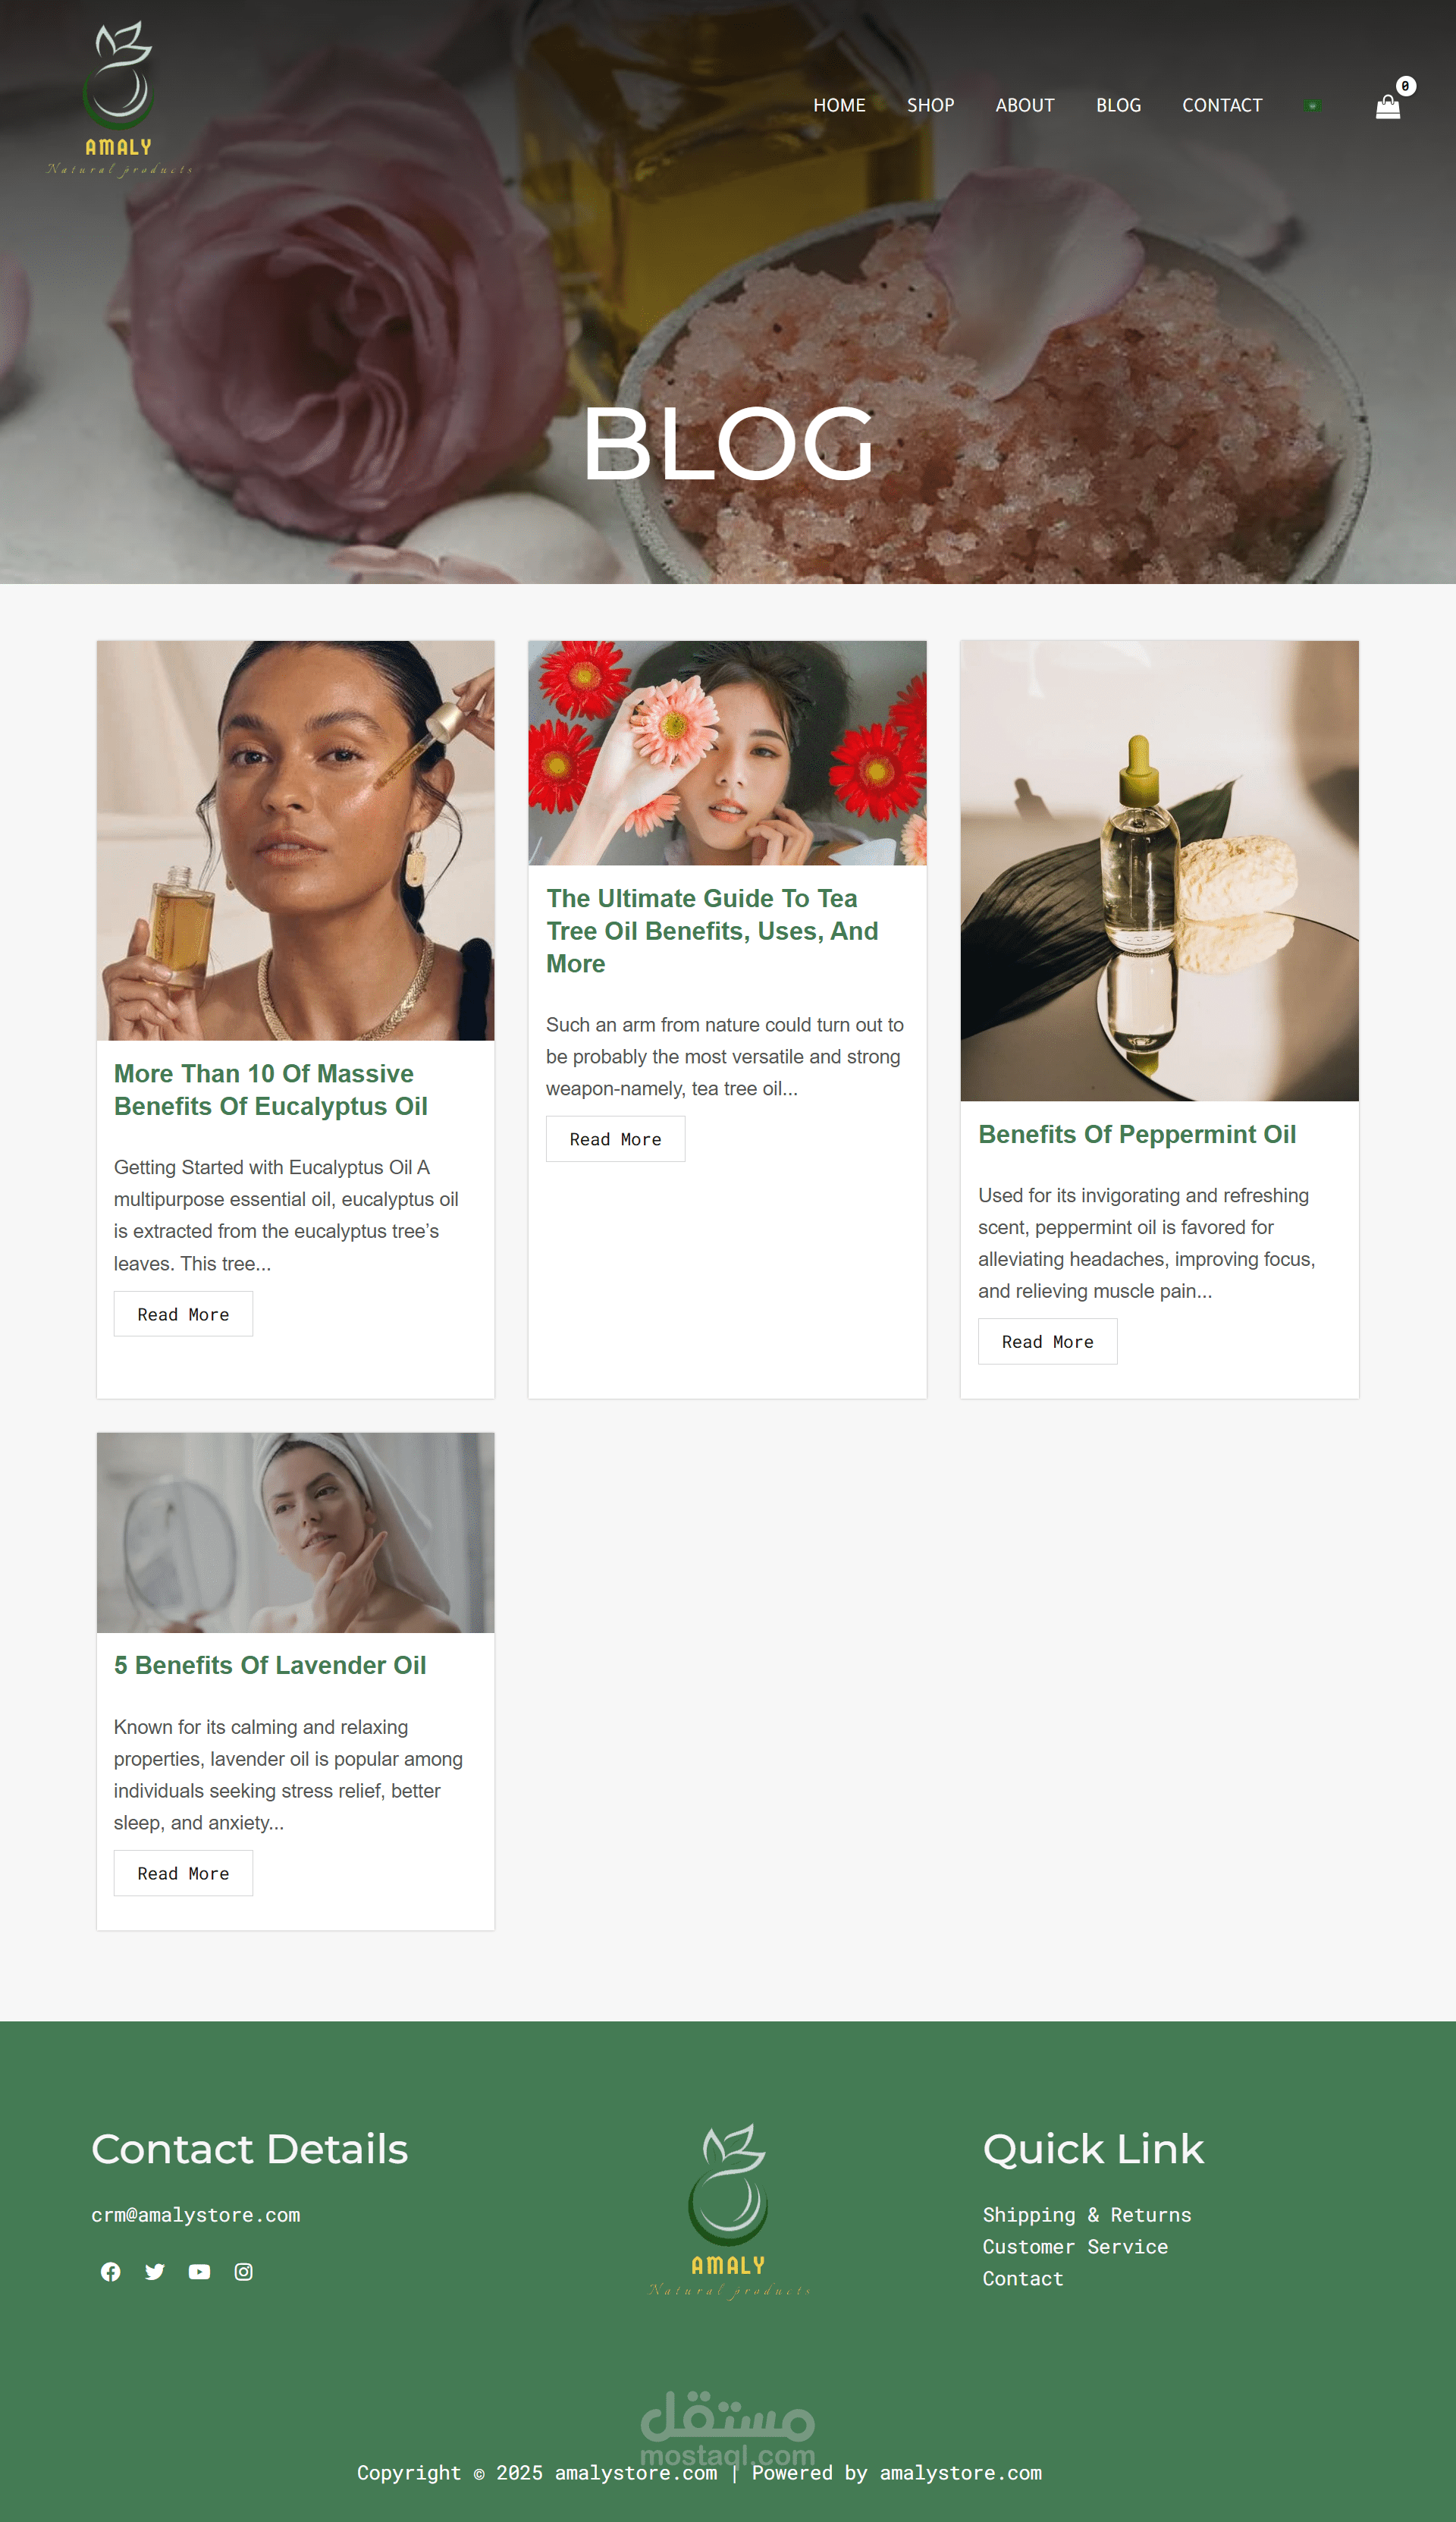Read More about Peppermint Oil
1456x2522 pixels.
[1047, 1341]
